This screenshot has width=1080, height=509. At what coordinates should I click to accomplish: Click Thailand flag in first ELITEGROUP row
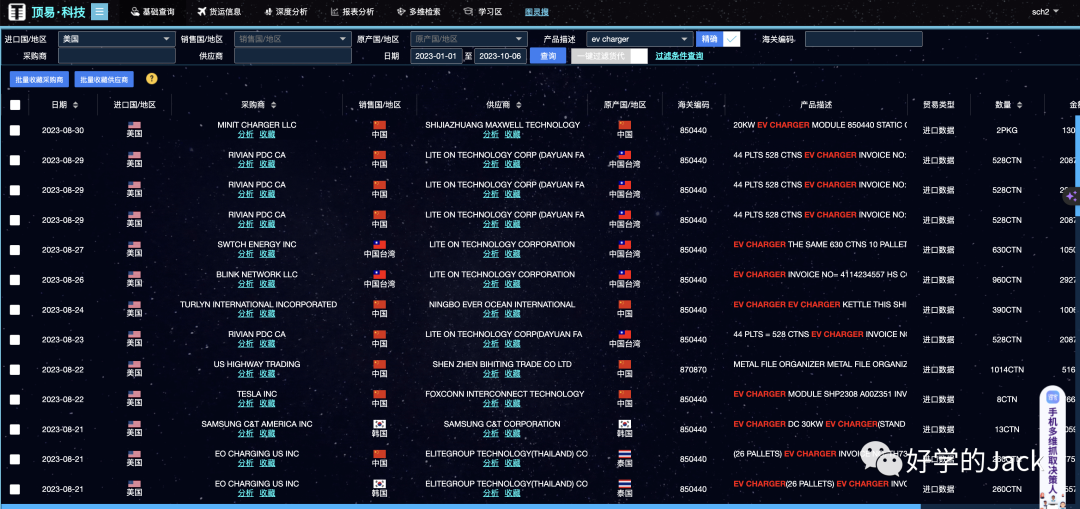click(x=625, y=454)
